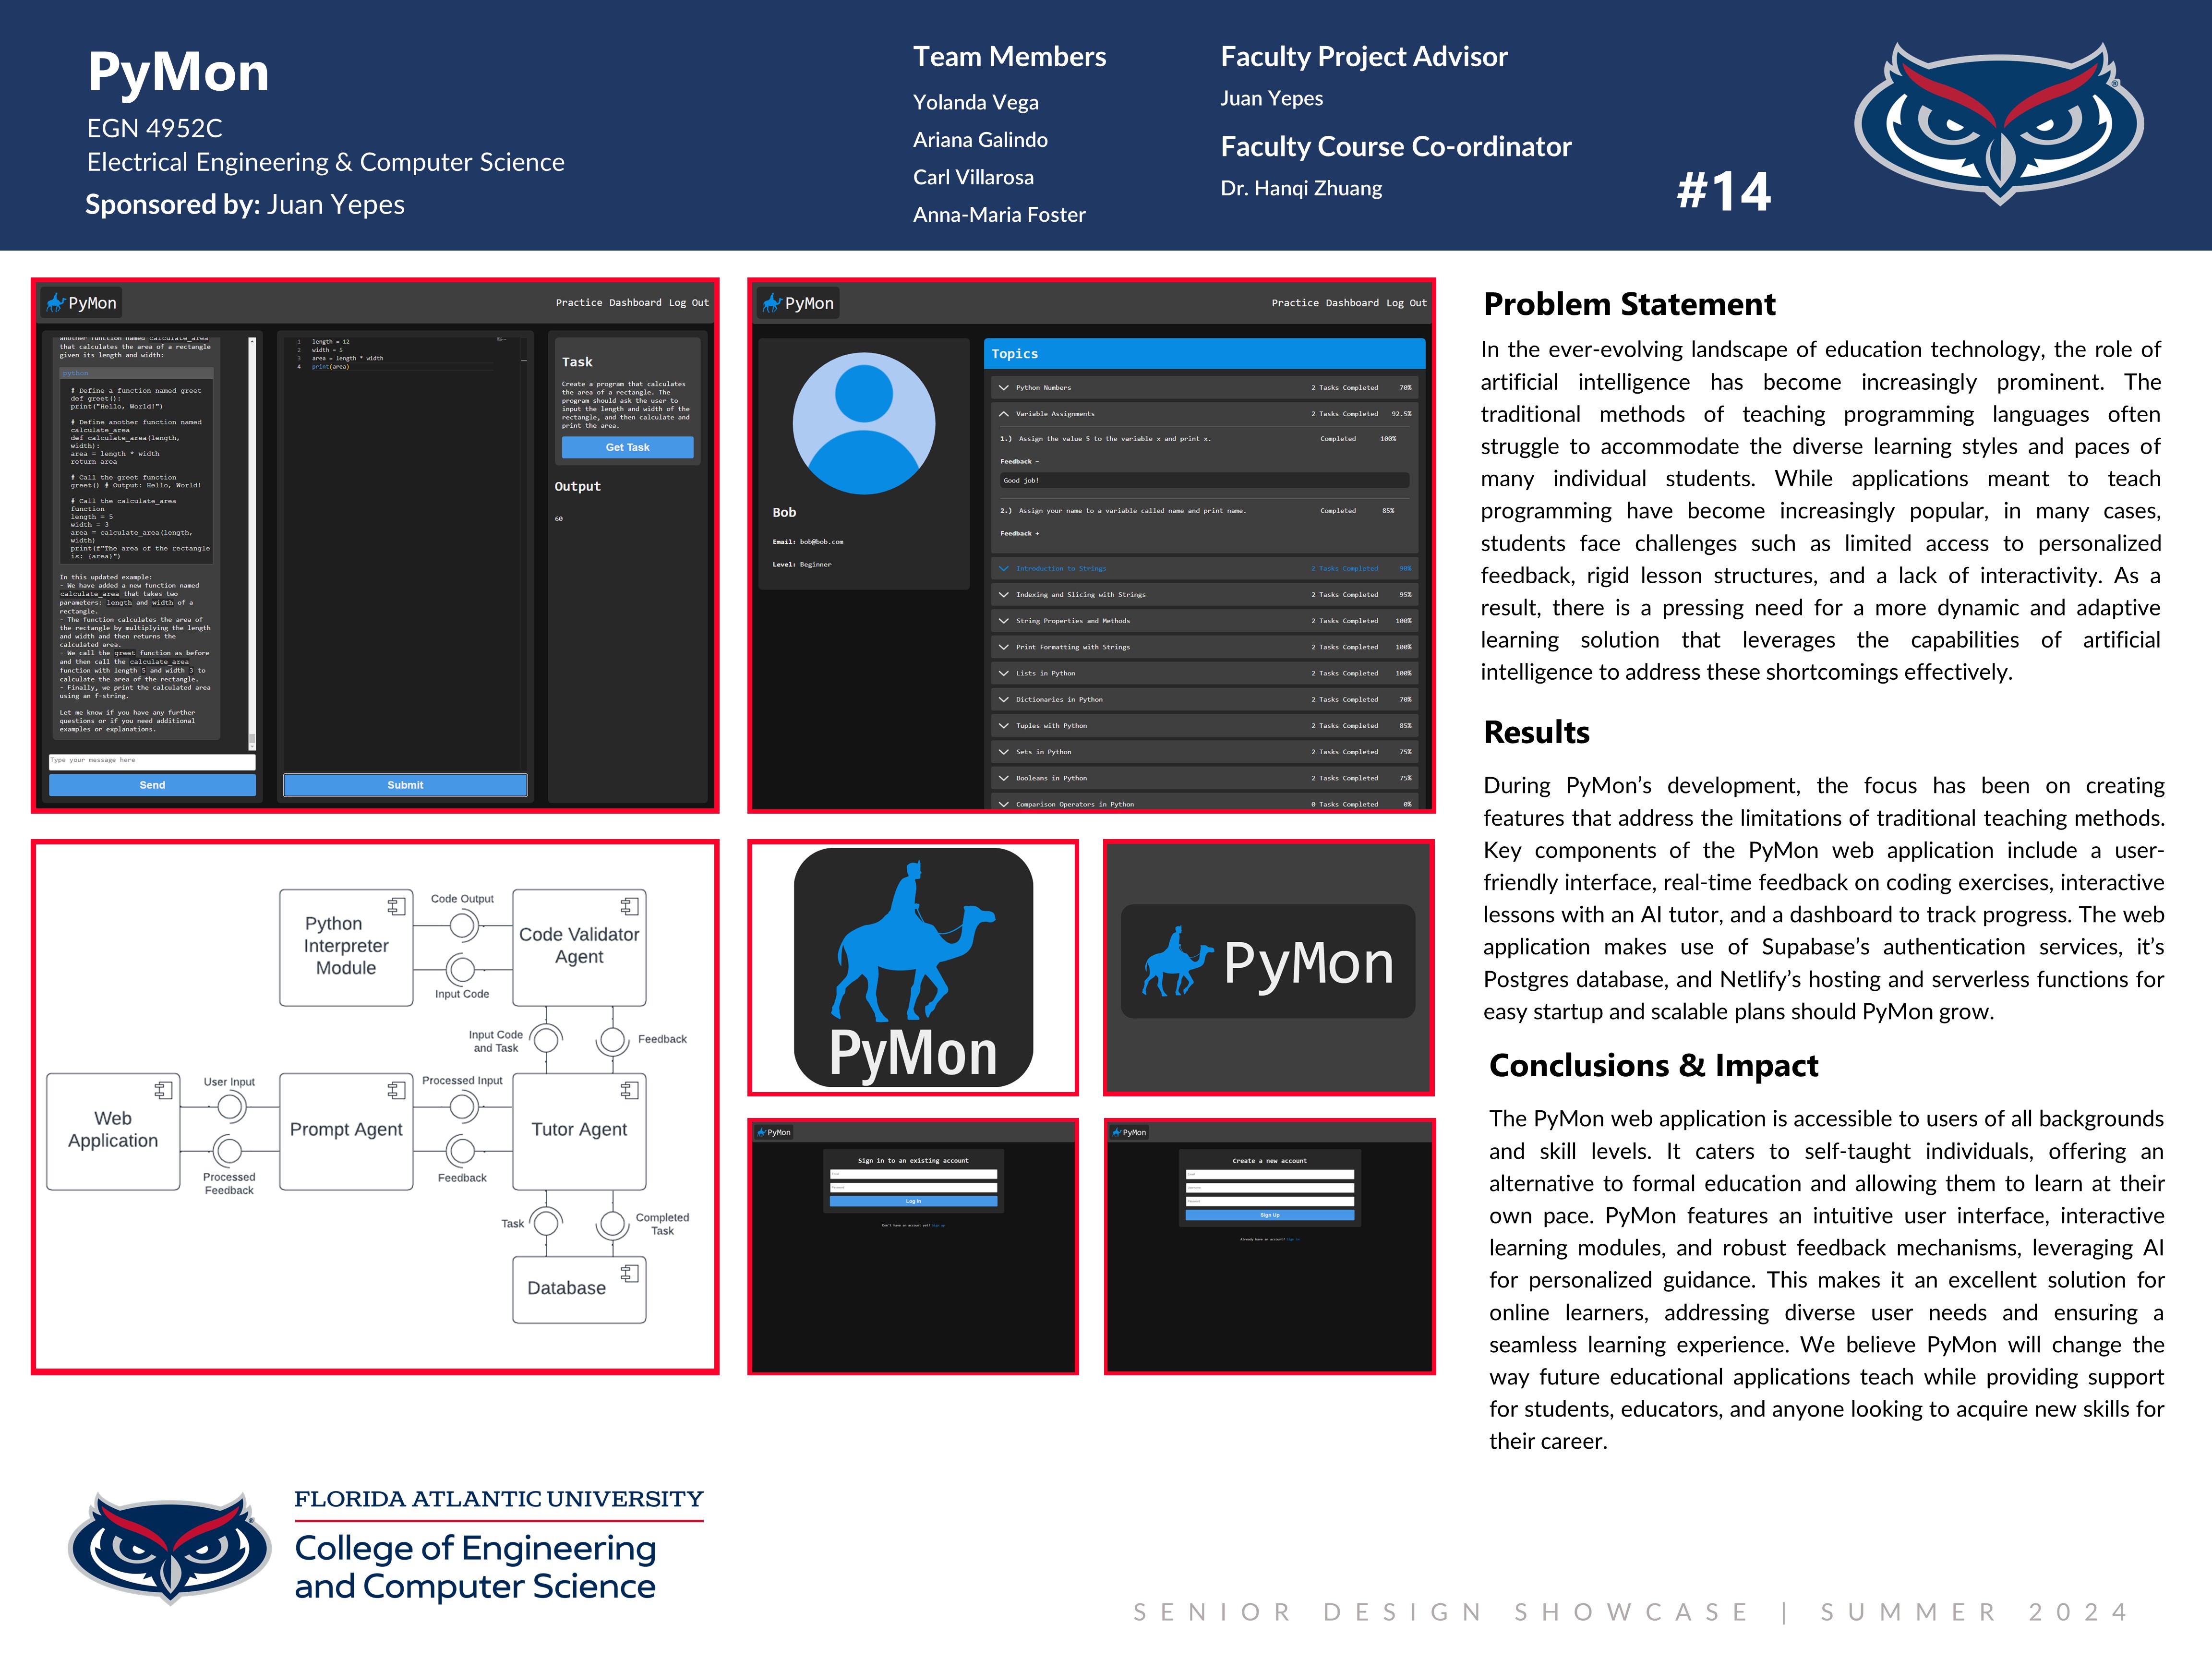Viewport: 2212px width, 1659px height.
Task: Click the 'Type your message here' input field
Action: [x=152, y=761]
